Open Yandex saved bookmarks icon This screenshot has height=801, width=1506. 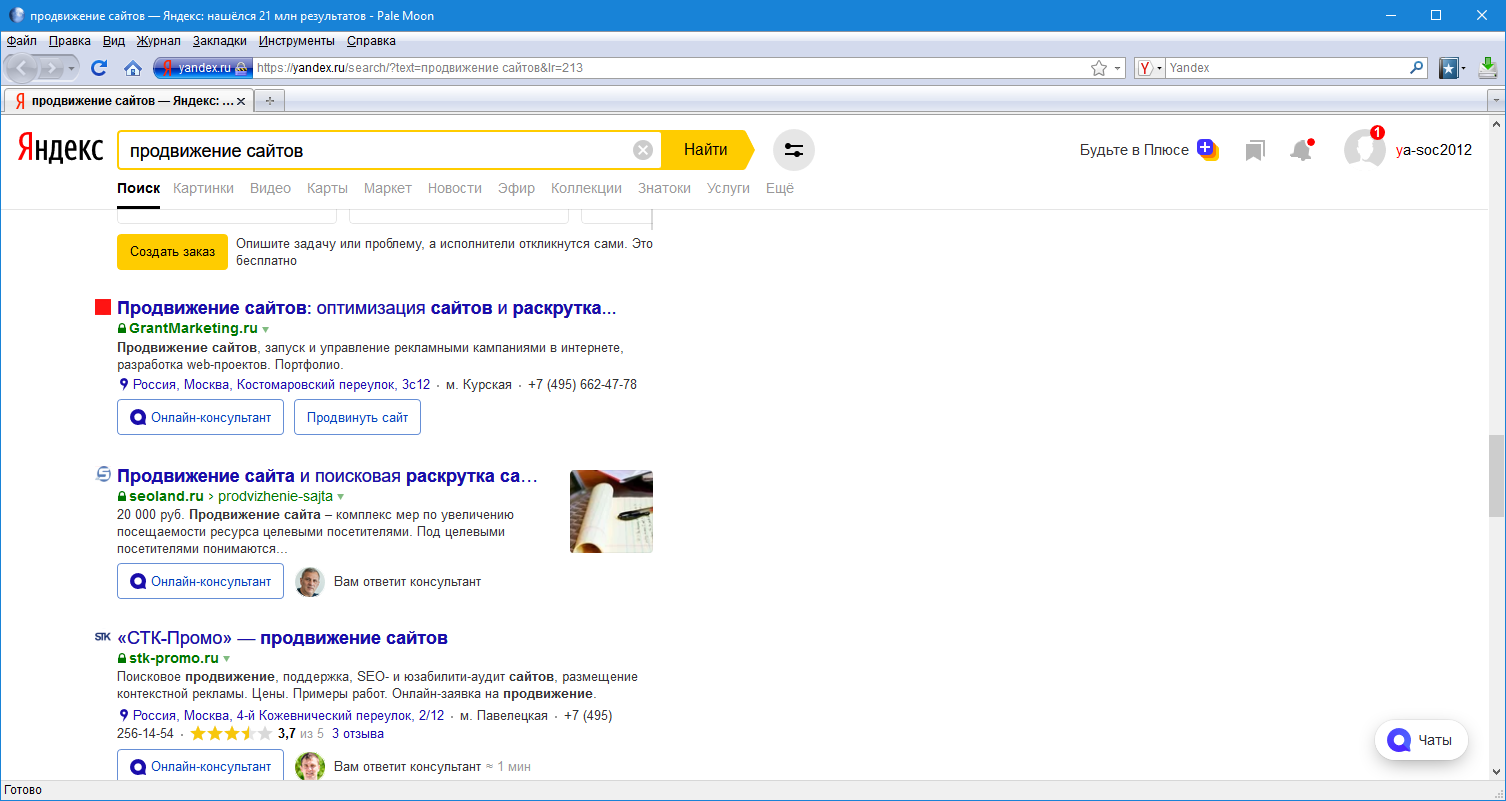(1255, 151)
